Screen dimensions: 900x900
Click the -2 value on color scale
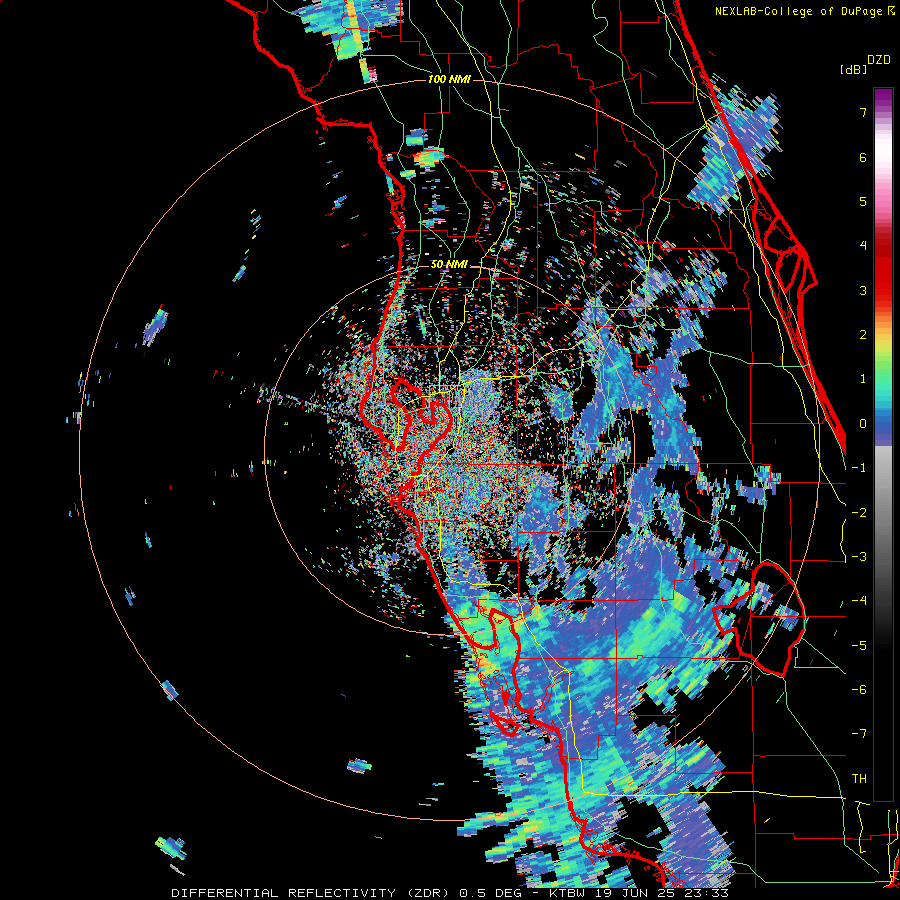point(859,513)
